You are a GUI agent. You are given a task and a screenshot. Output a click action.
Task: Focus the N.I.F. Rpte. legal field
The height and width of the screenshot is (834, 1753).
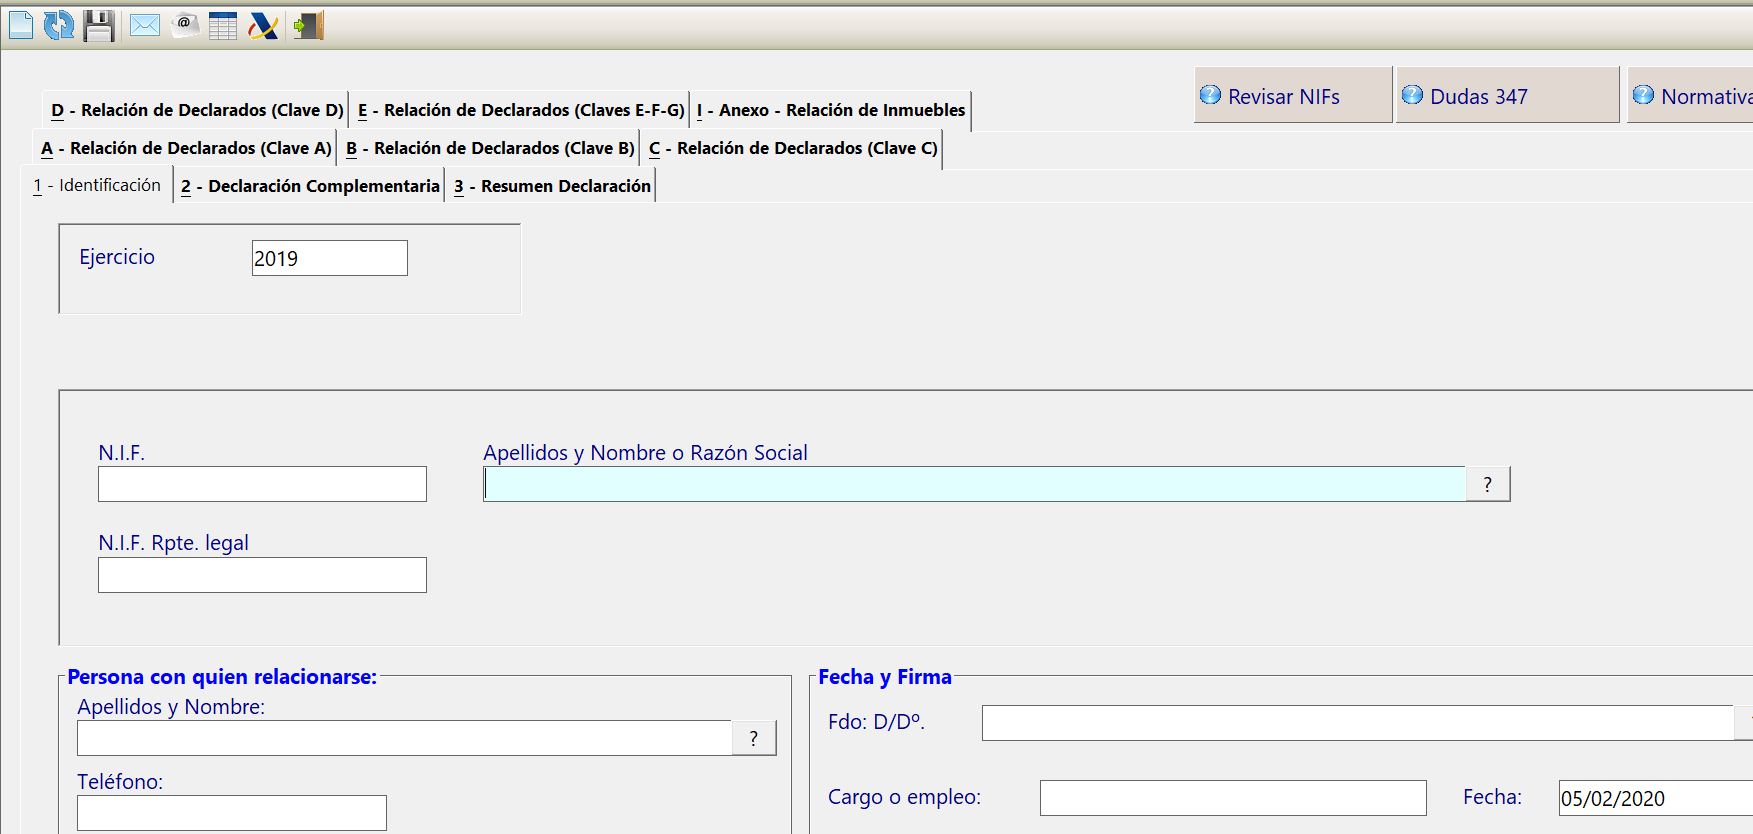pos(262,575)
